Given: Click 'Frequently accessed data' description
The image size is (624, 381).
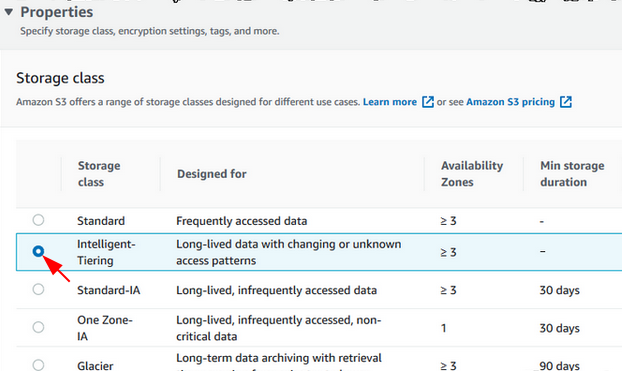Looking at the screenshot, I should click(242, 221).
